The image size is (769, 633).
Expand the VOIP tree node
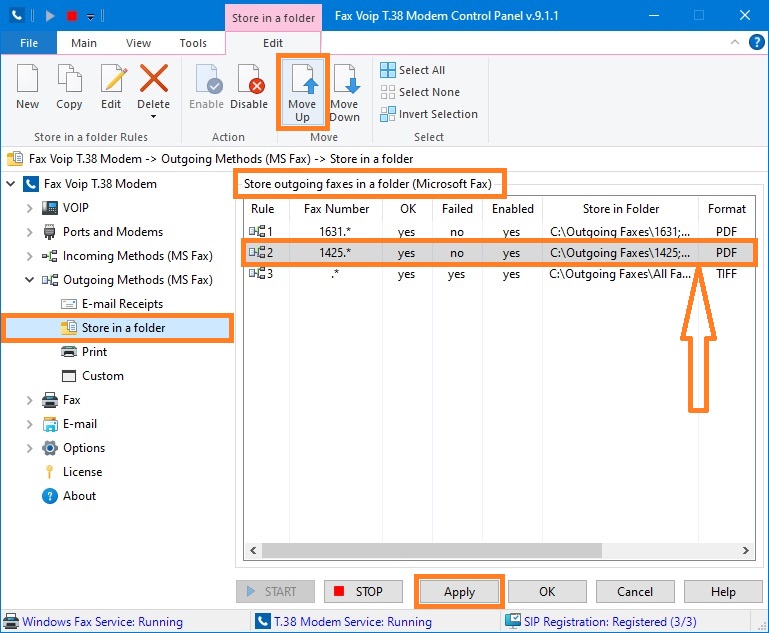tap(29, 208)
